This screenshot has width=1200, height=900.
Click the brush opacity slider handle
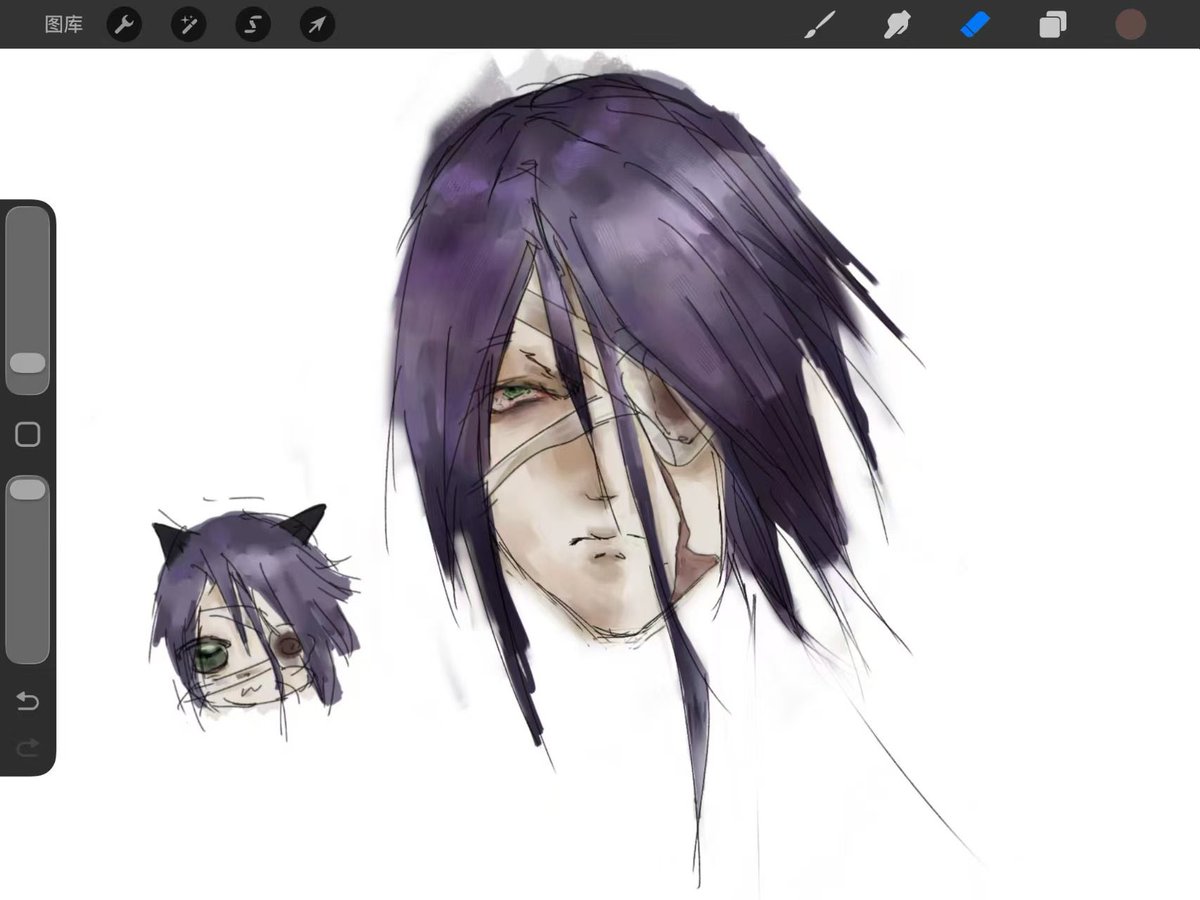pyautogui.click(x=28, y=489)
